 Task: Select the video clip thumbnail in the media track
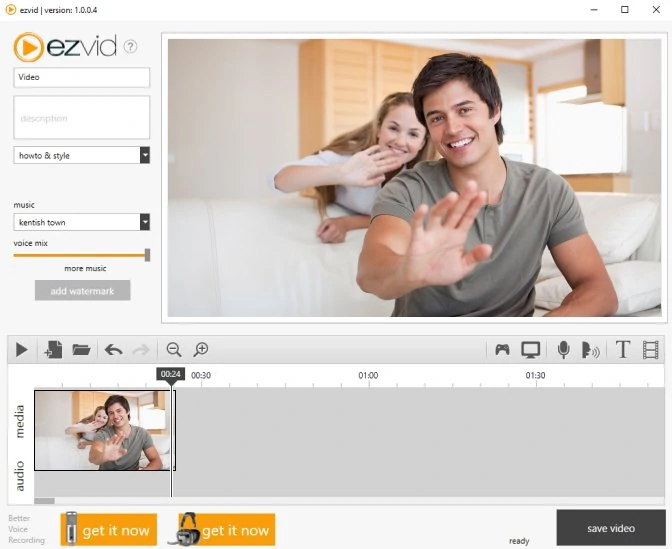(103, 430)
